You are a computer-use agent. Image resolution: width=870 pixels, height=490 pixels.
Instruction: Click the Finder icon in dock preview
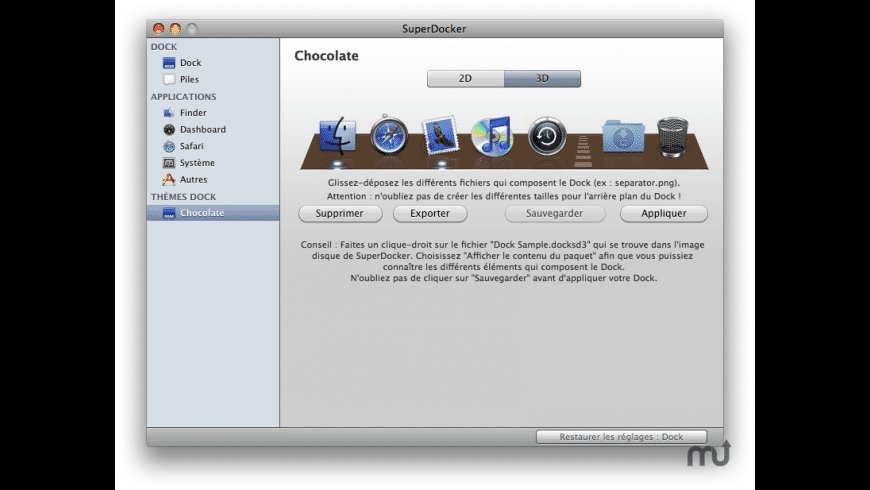(337, 135)
